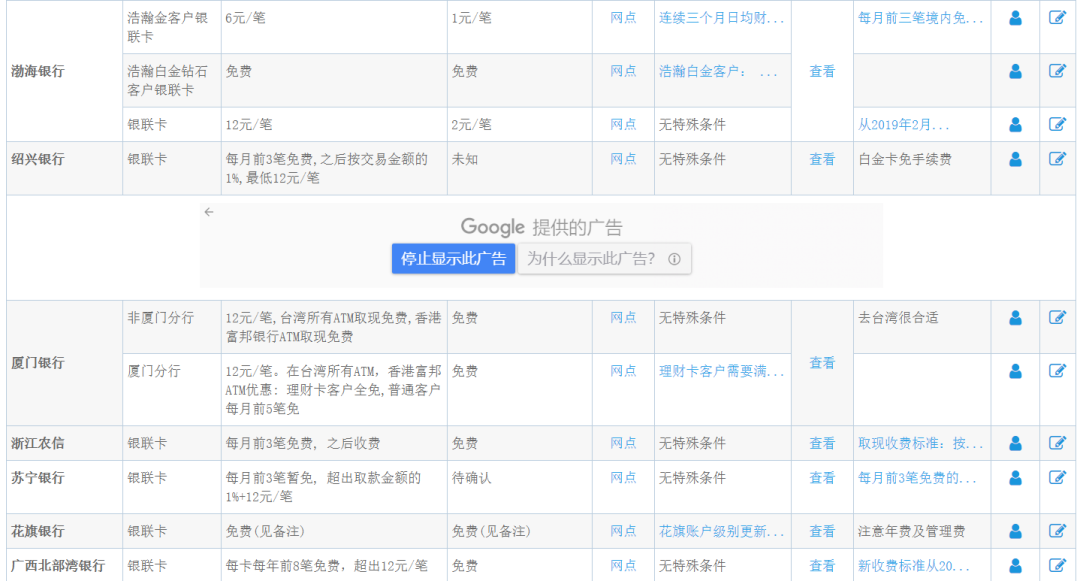Click edit icon in 广西北部湾银行 row
Viewport: 1080px width, 581px height.
click(x=1057, y=565)
